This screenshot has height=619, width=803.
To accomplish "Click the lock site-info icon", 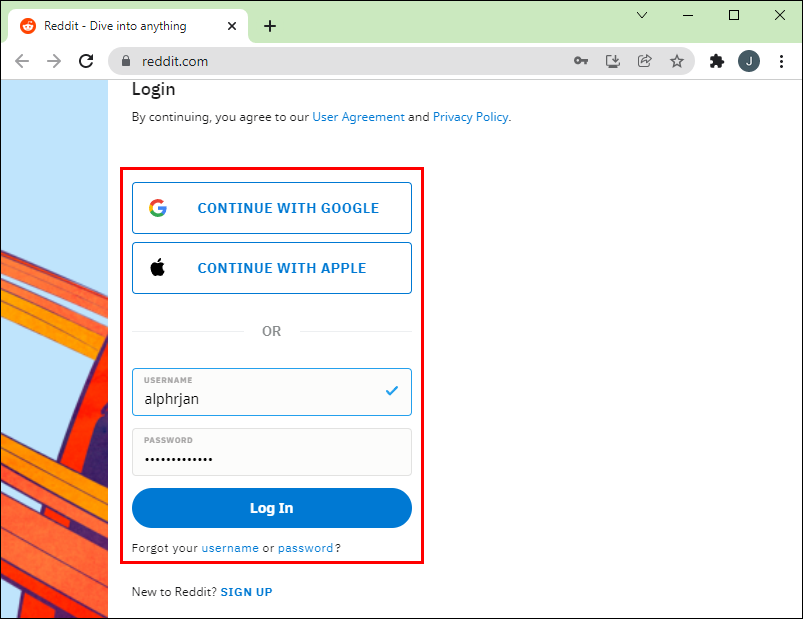I will pos(126,61).
